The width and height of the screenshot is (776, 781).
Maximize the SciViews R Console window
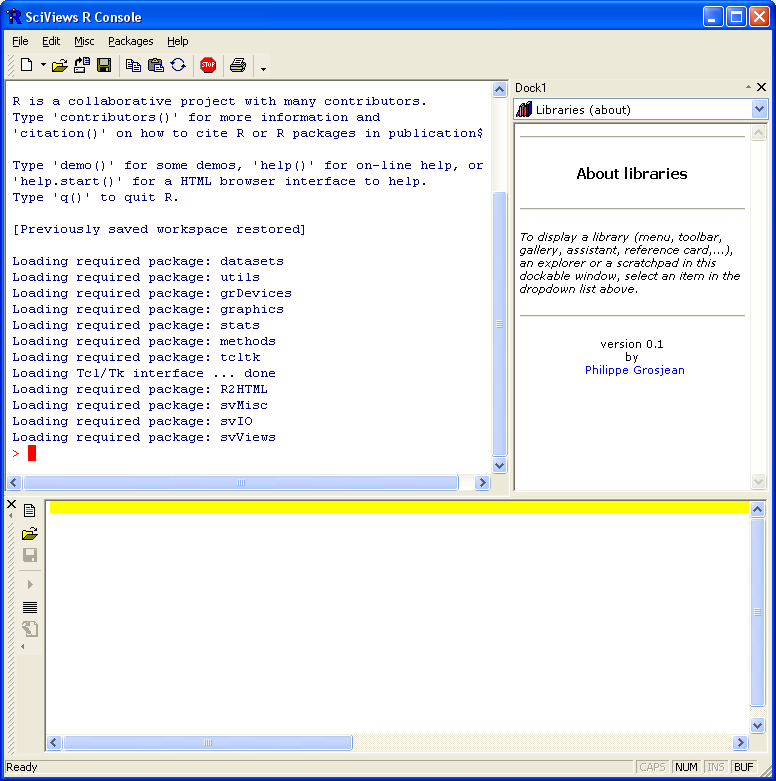[x=736, y=17]
